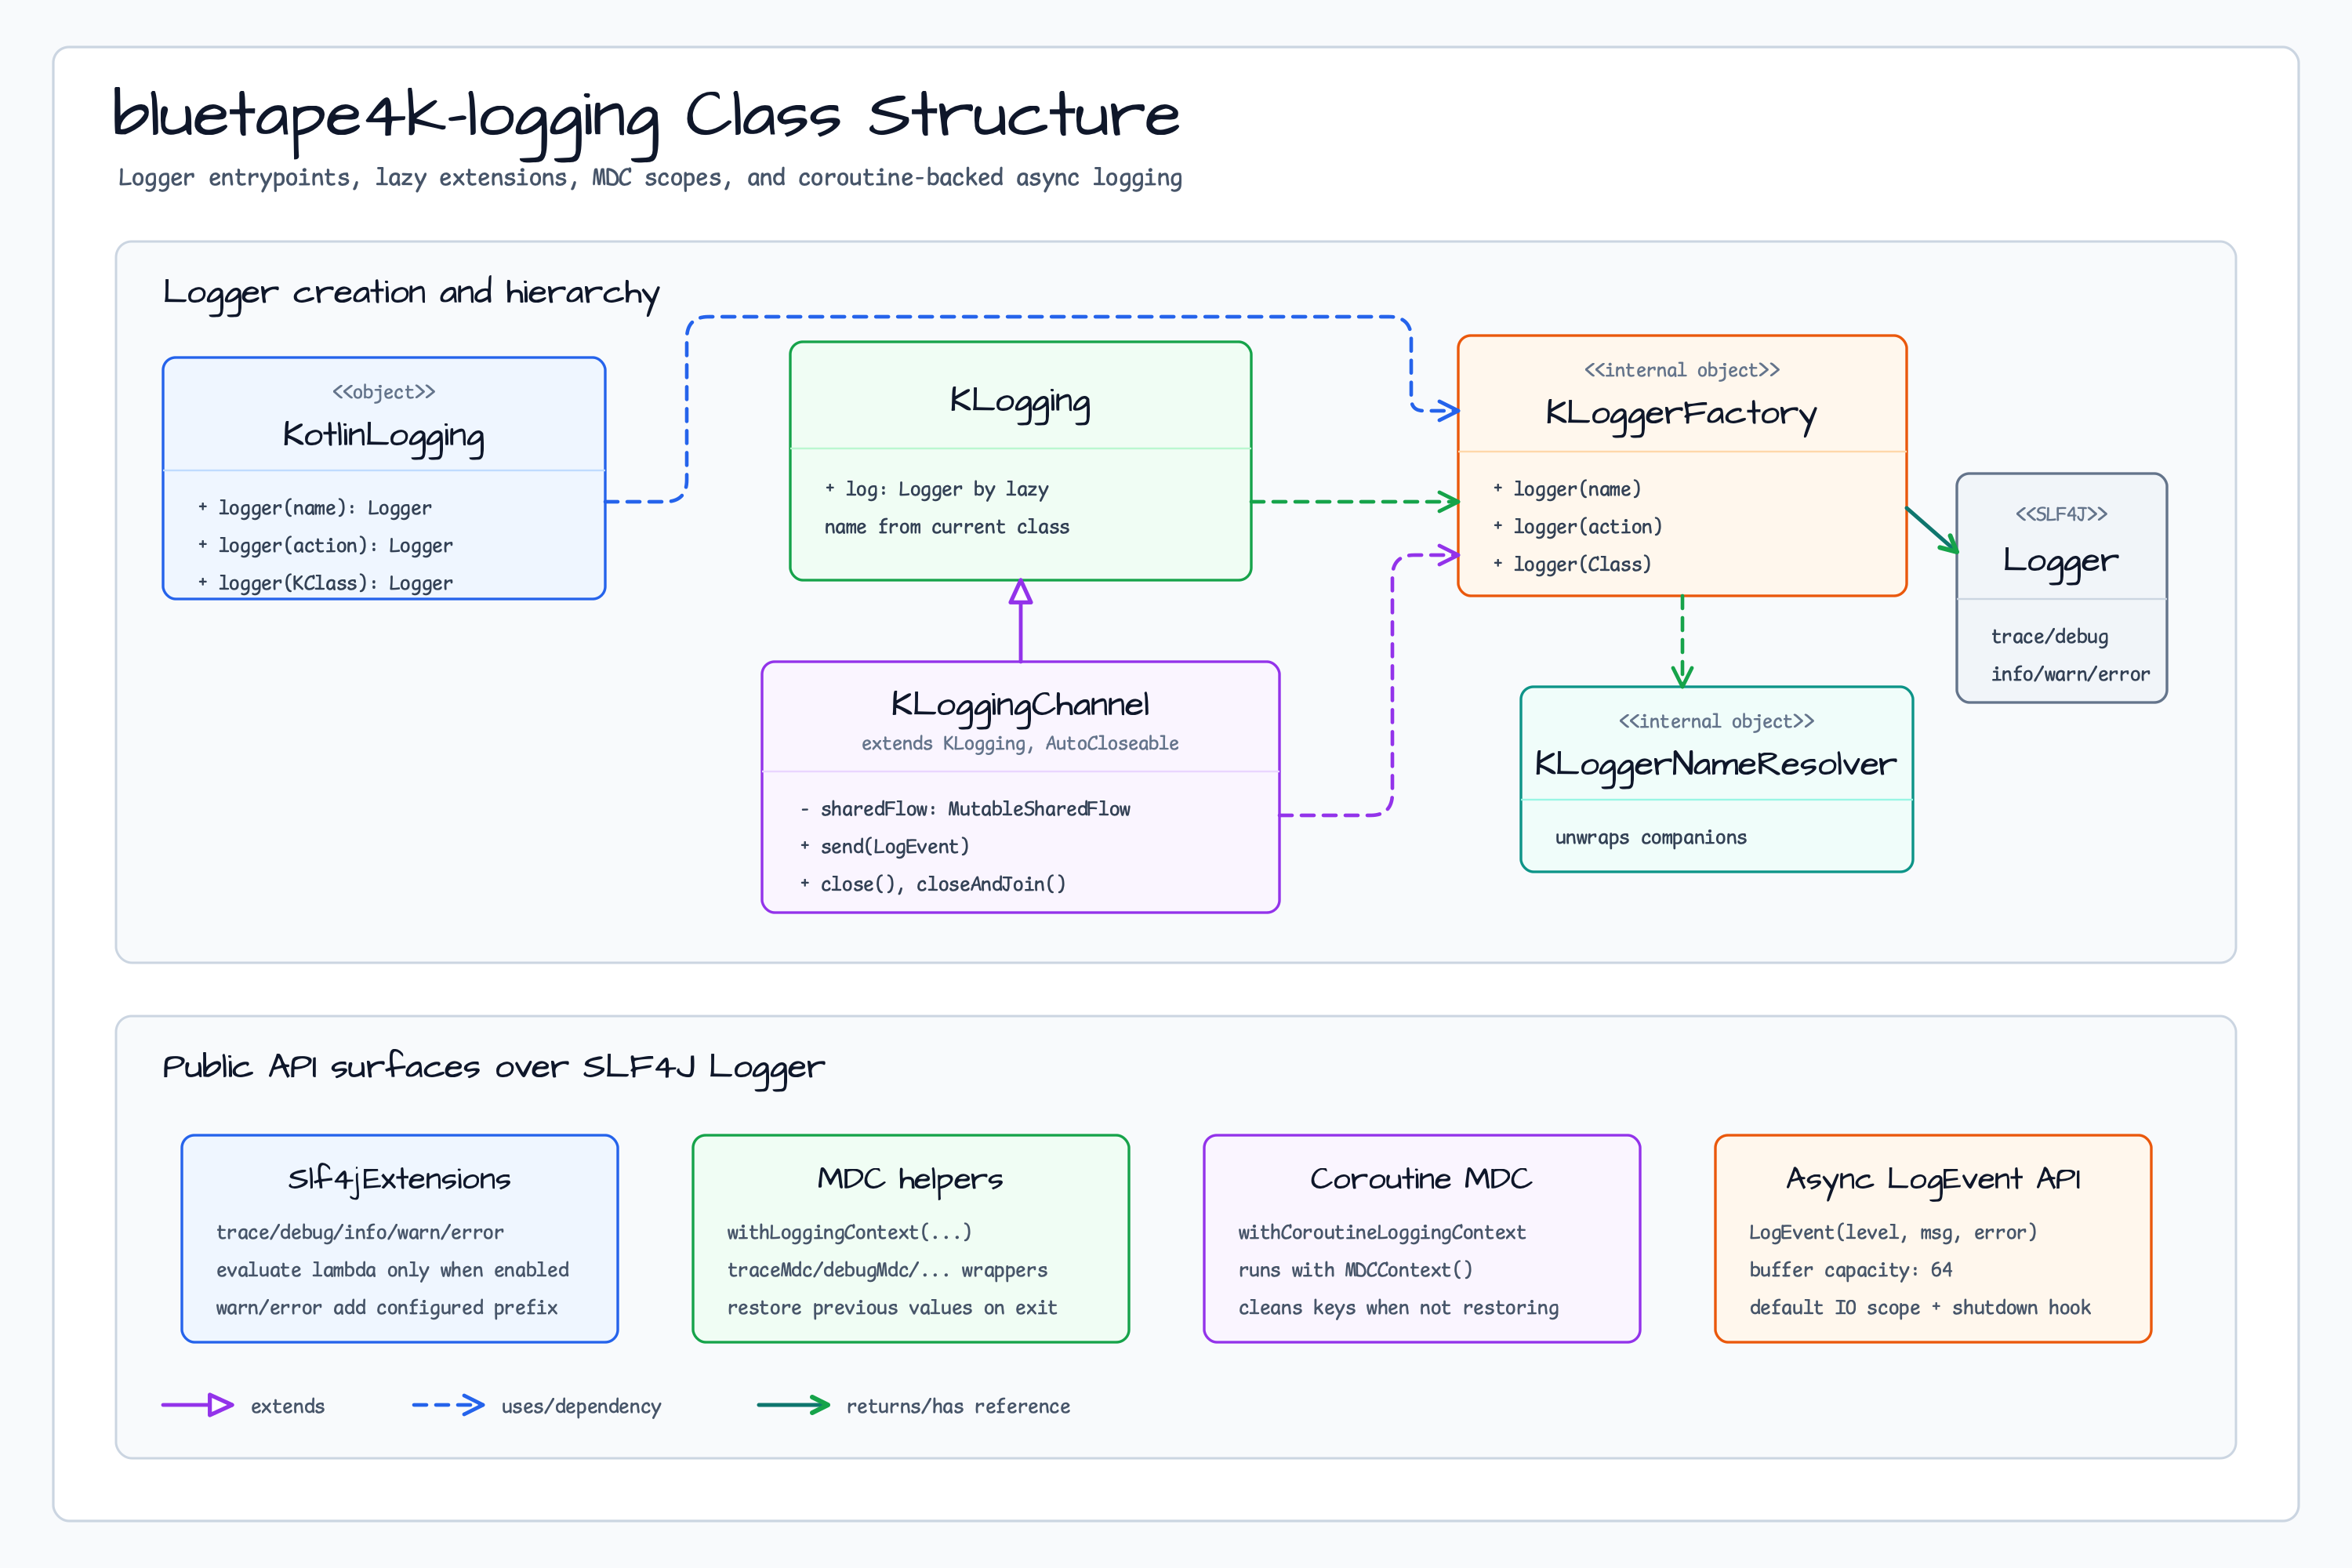Click 'runs with MDCContext()' text
Image resolution: width=2352 pixels, height=1568 pixels.
pos(1355,1270)
